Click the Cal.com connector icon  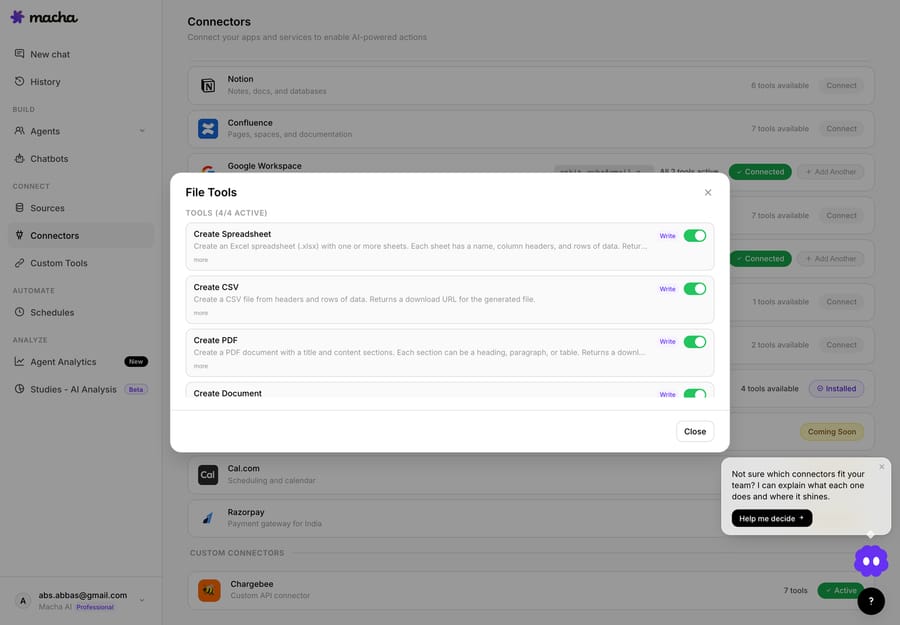point(208,475)
